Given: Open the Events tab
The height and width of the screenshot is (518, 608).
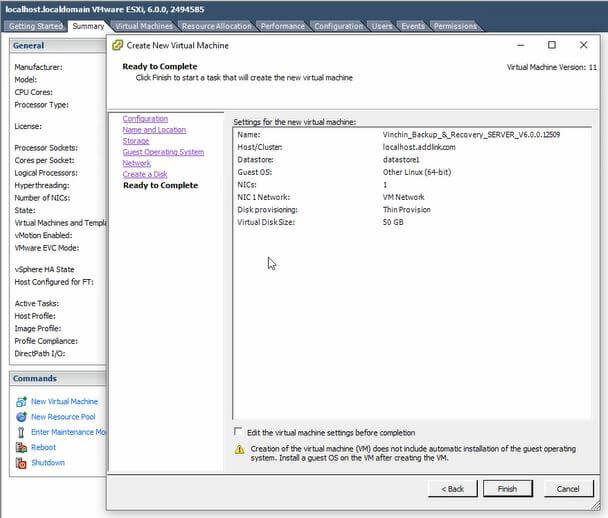Looking at the screenshot, I should click(x=413, y=26).
